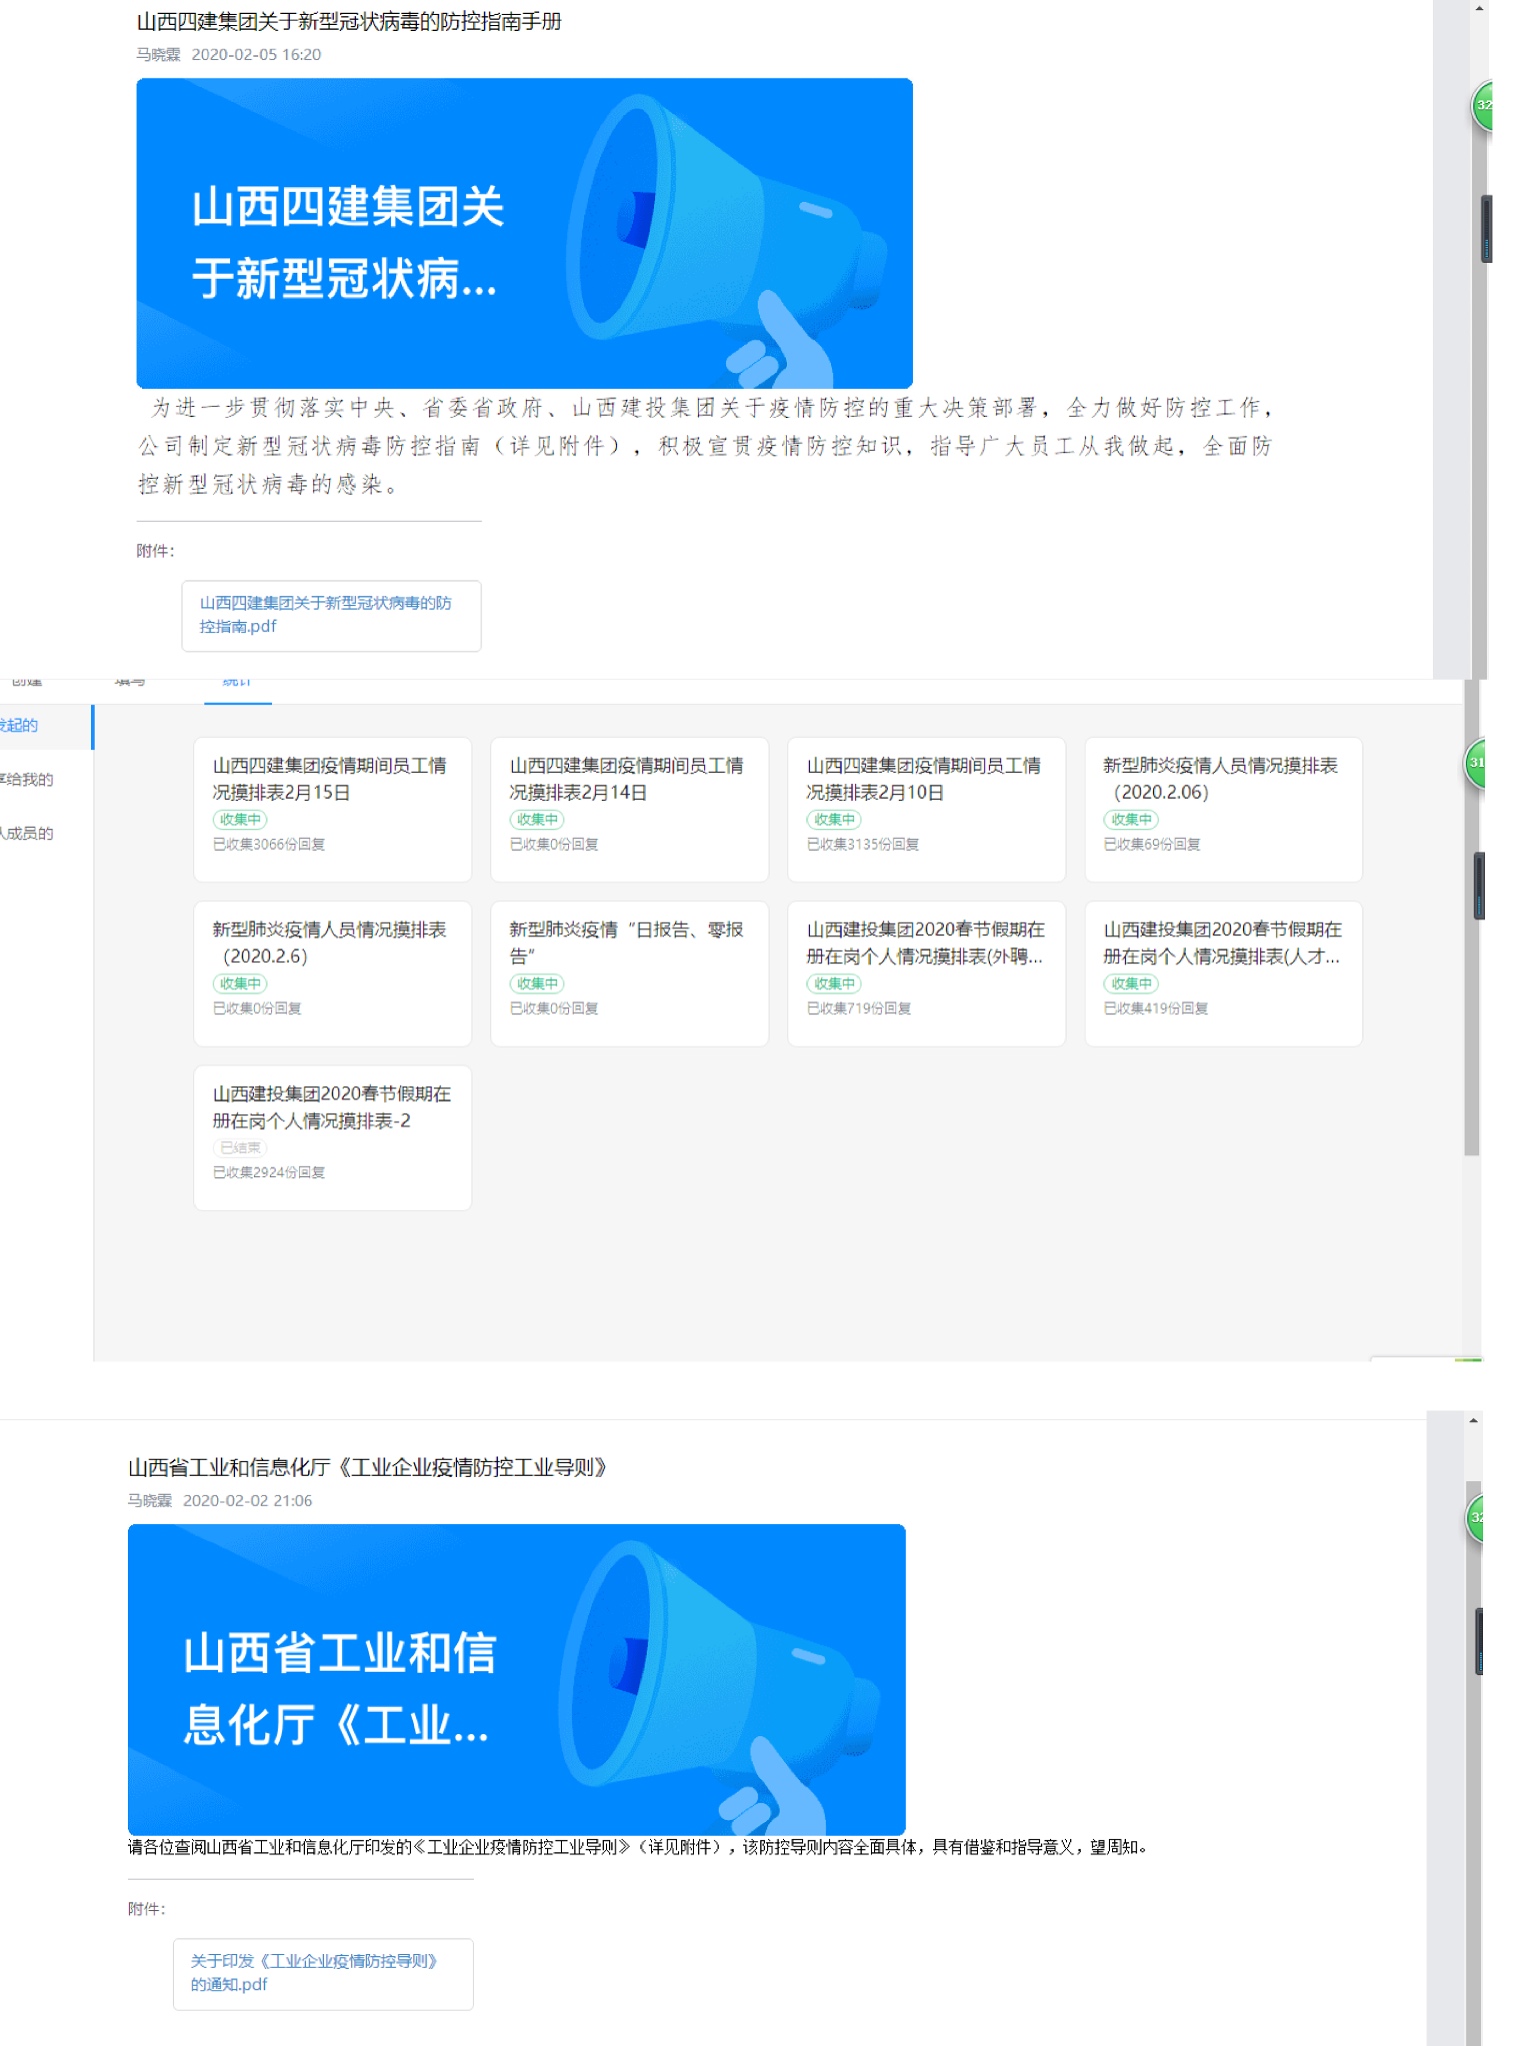Viewport: 1536px width, 2046px height.
Task: Click paragraph starting 请各位查阅山西省工业和信息化厅
Action: pos(639,1847)
